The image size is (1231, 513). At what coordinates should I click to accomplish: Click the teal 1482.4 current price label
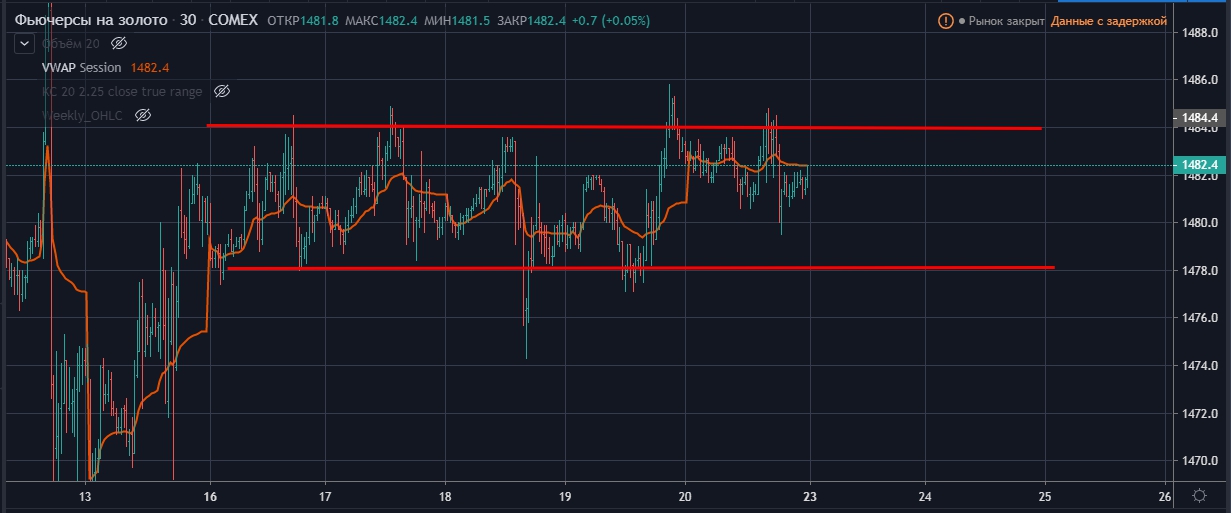click(1198, 165)
